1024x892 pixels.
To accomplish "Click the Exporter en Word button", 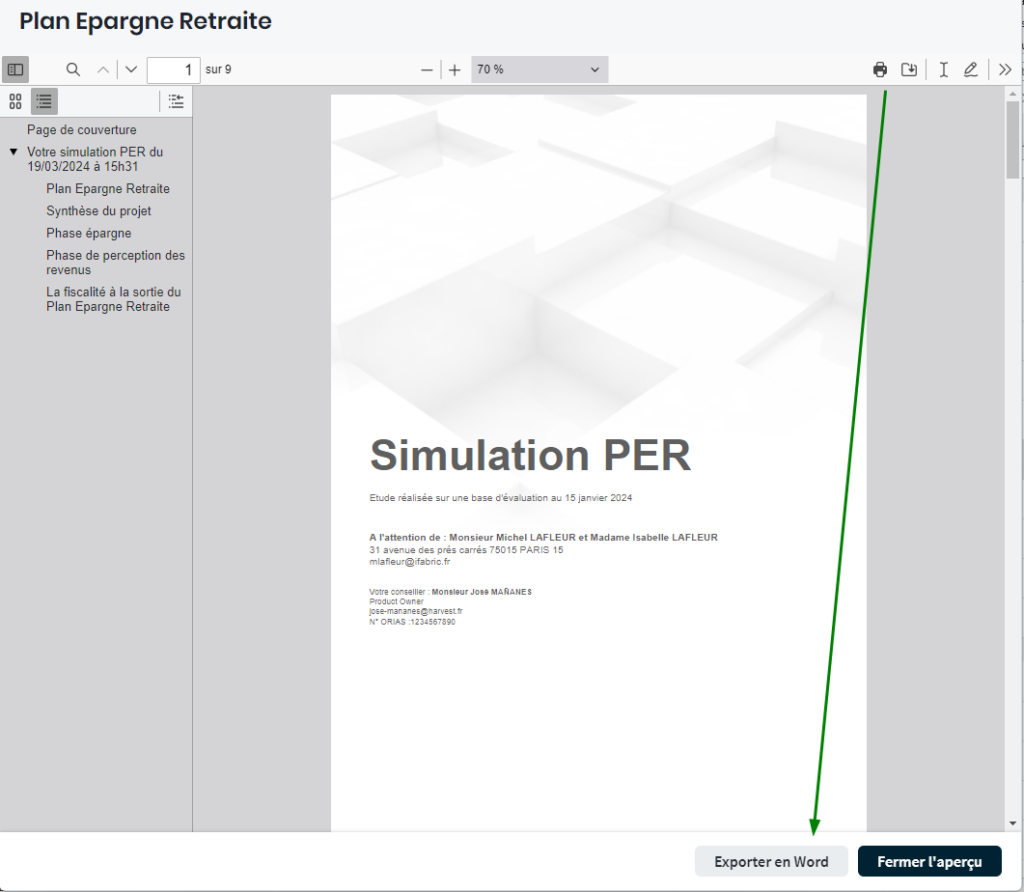I will (x=771, y=861).
